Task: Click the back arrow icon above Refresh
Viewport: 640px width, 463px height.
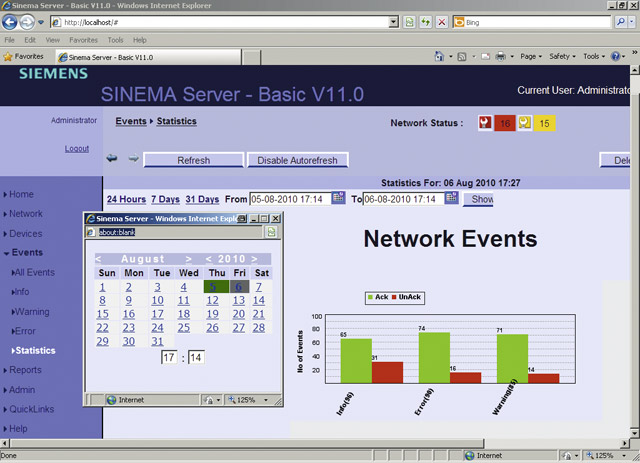Action: tap(112, 159)
